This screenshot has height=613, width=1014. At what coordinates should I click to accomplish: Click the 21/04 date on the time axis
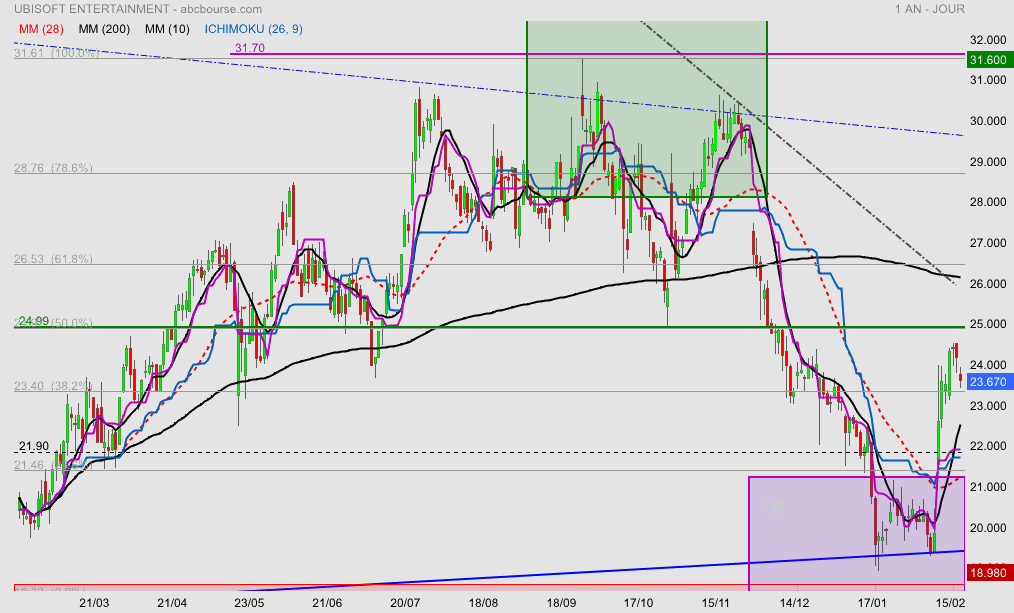[171, 603]
